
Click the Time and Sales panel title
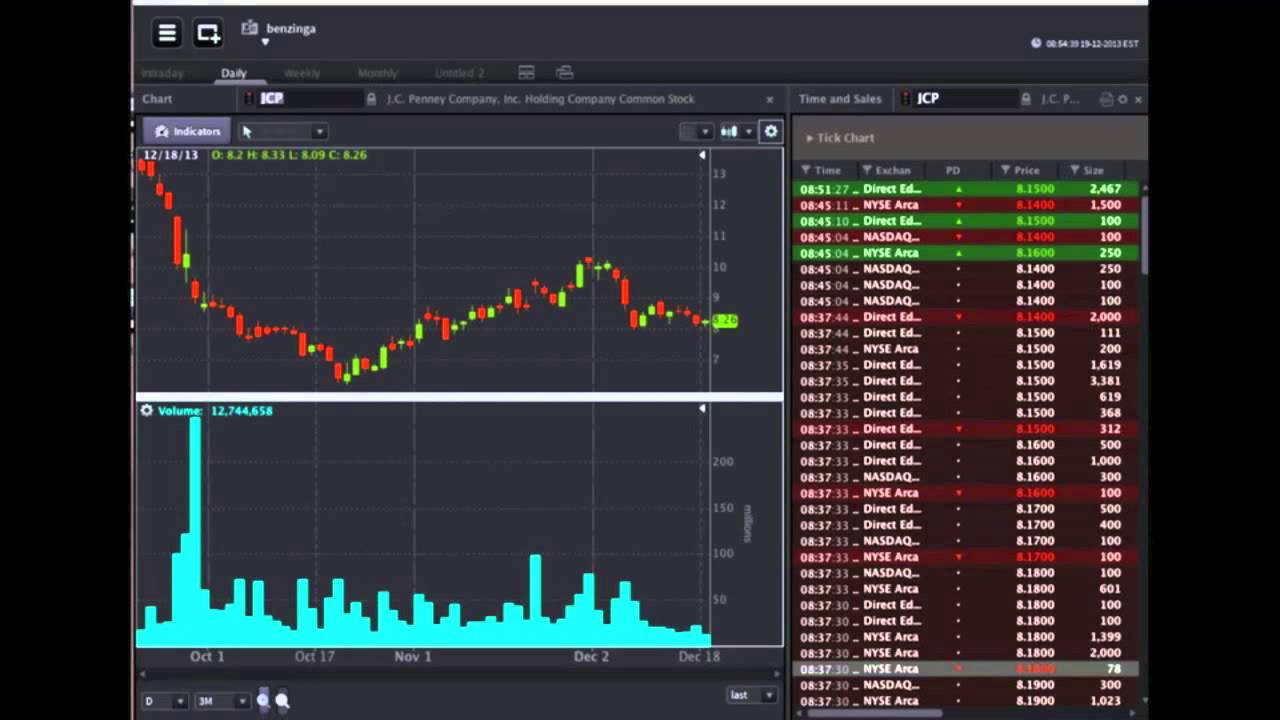coord(840,99)
